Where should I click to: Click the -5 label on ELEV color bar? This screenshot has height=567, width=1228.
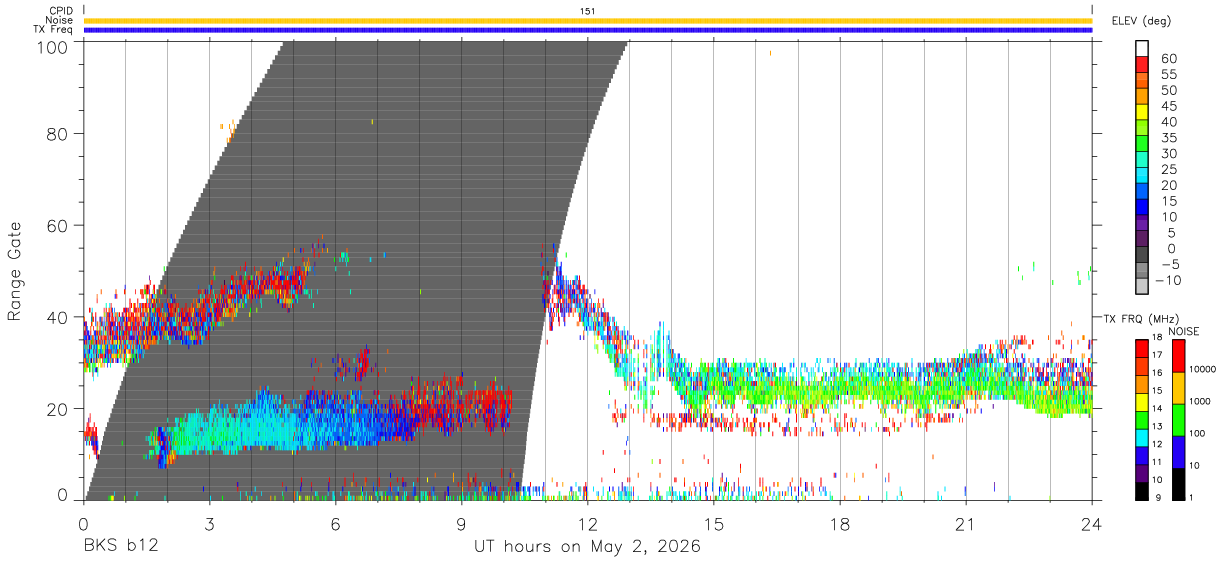point(1169,265)
